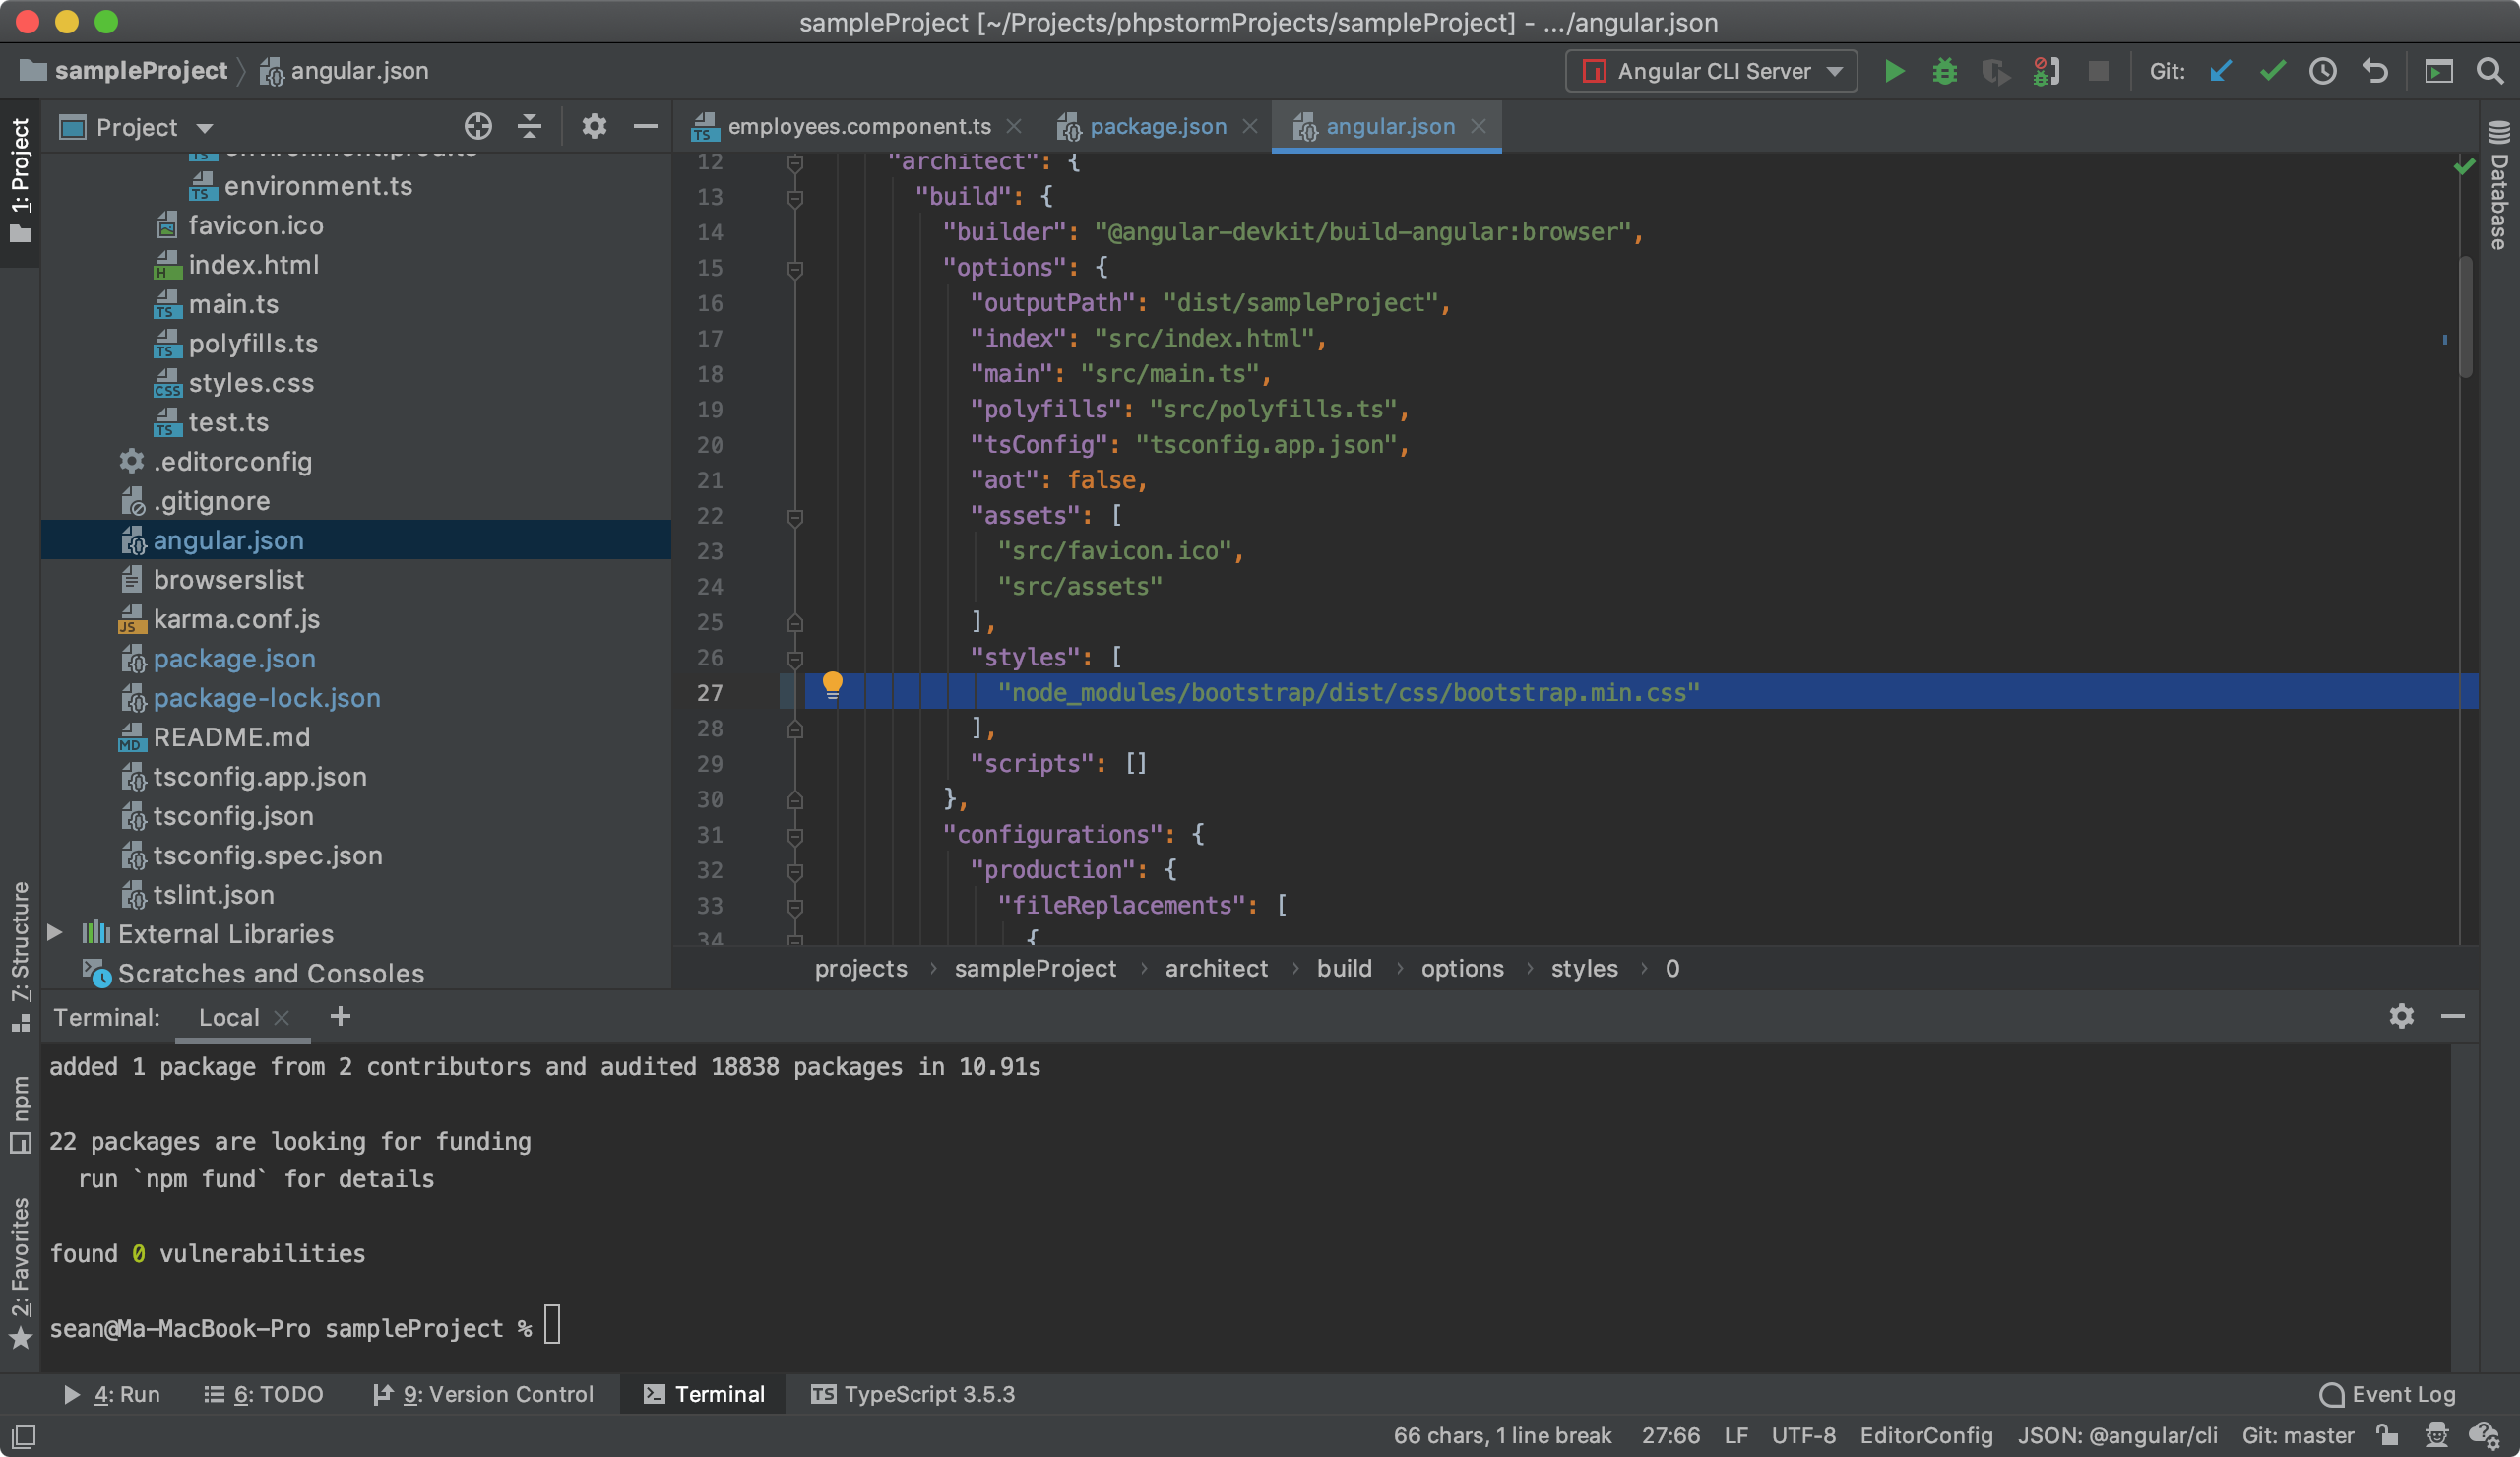
Task: Commit changes using the green checkmark icon
Action: [2272, 71]
